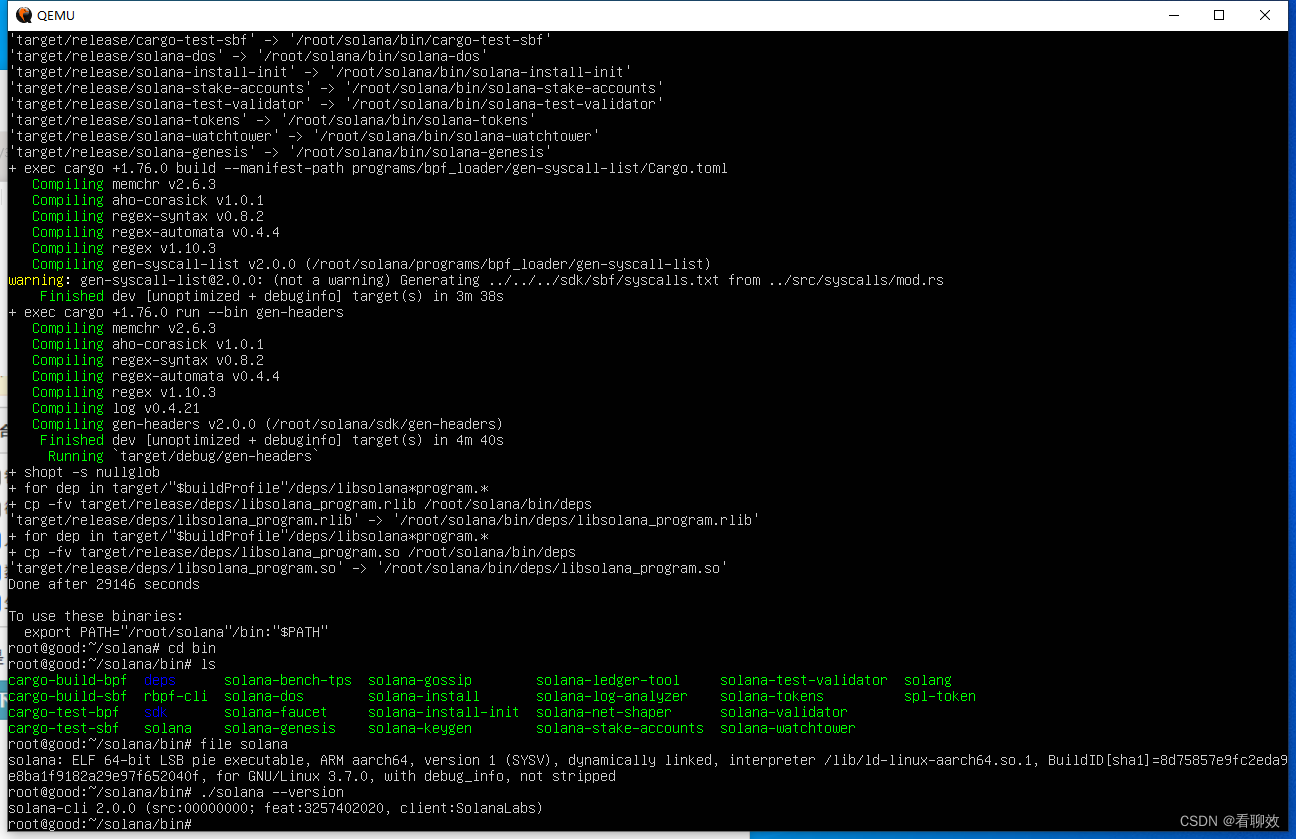Click 'cargo-build-sbf' in ls output
This screenshot has width=1296, height=839.
pyautogui.click(x=67, y=696)
